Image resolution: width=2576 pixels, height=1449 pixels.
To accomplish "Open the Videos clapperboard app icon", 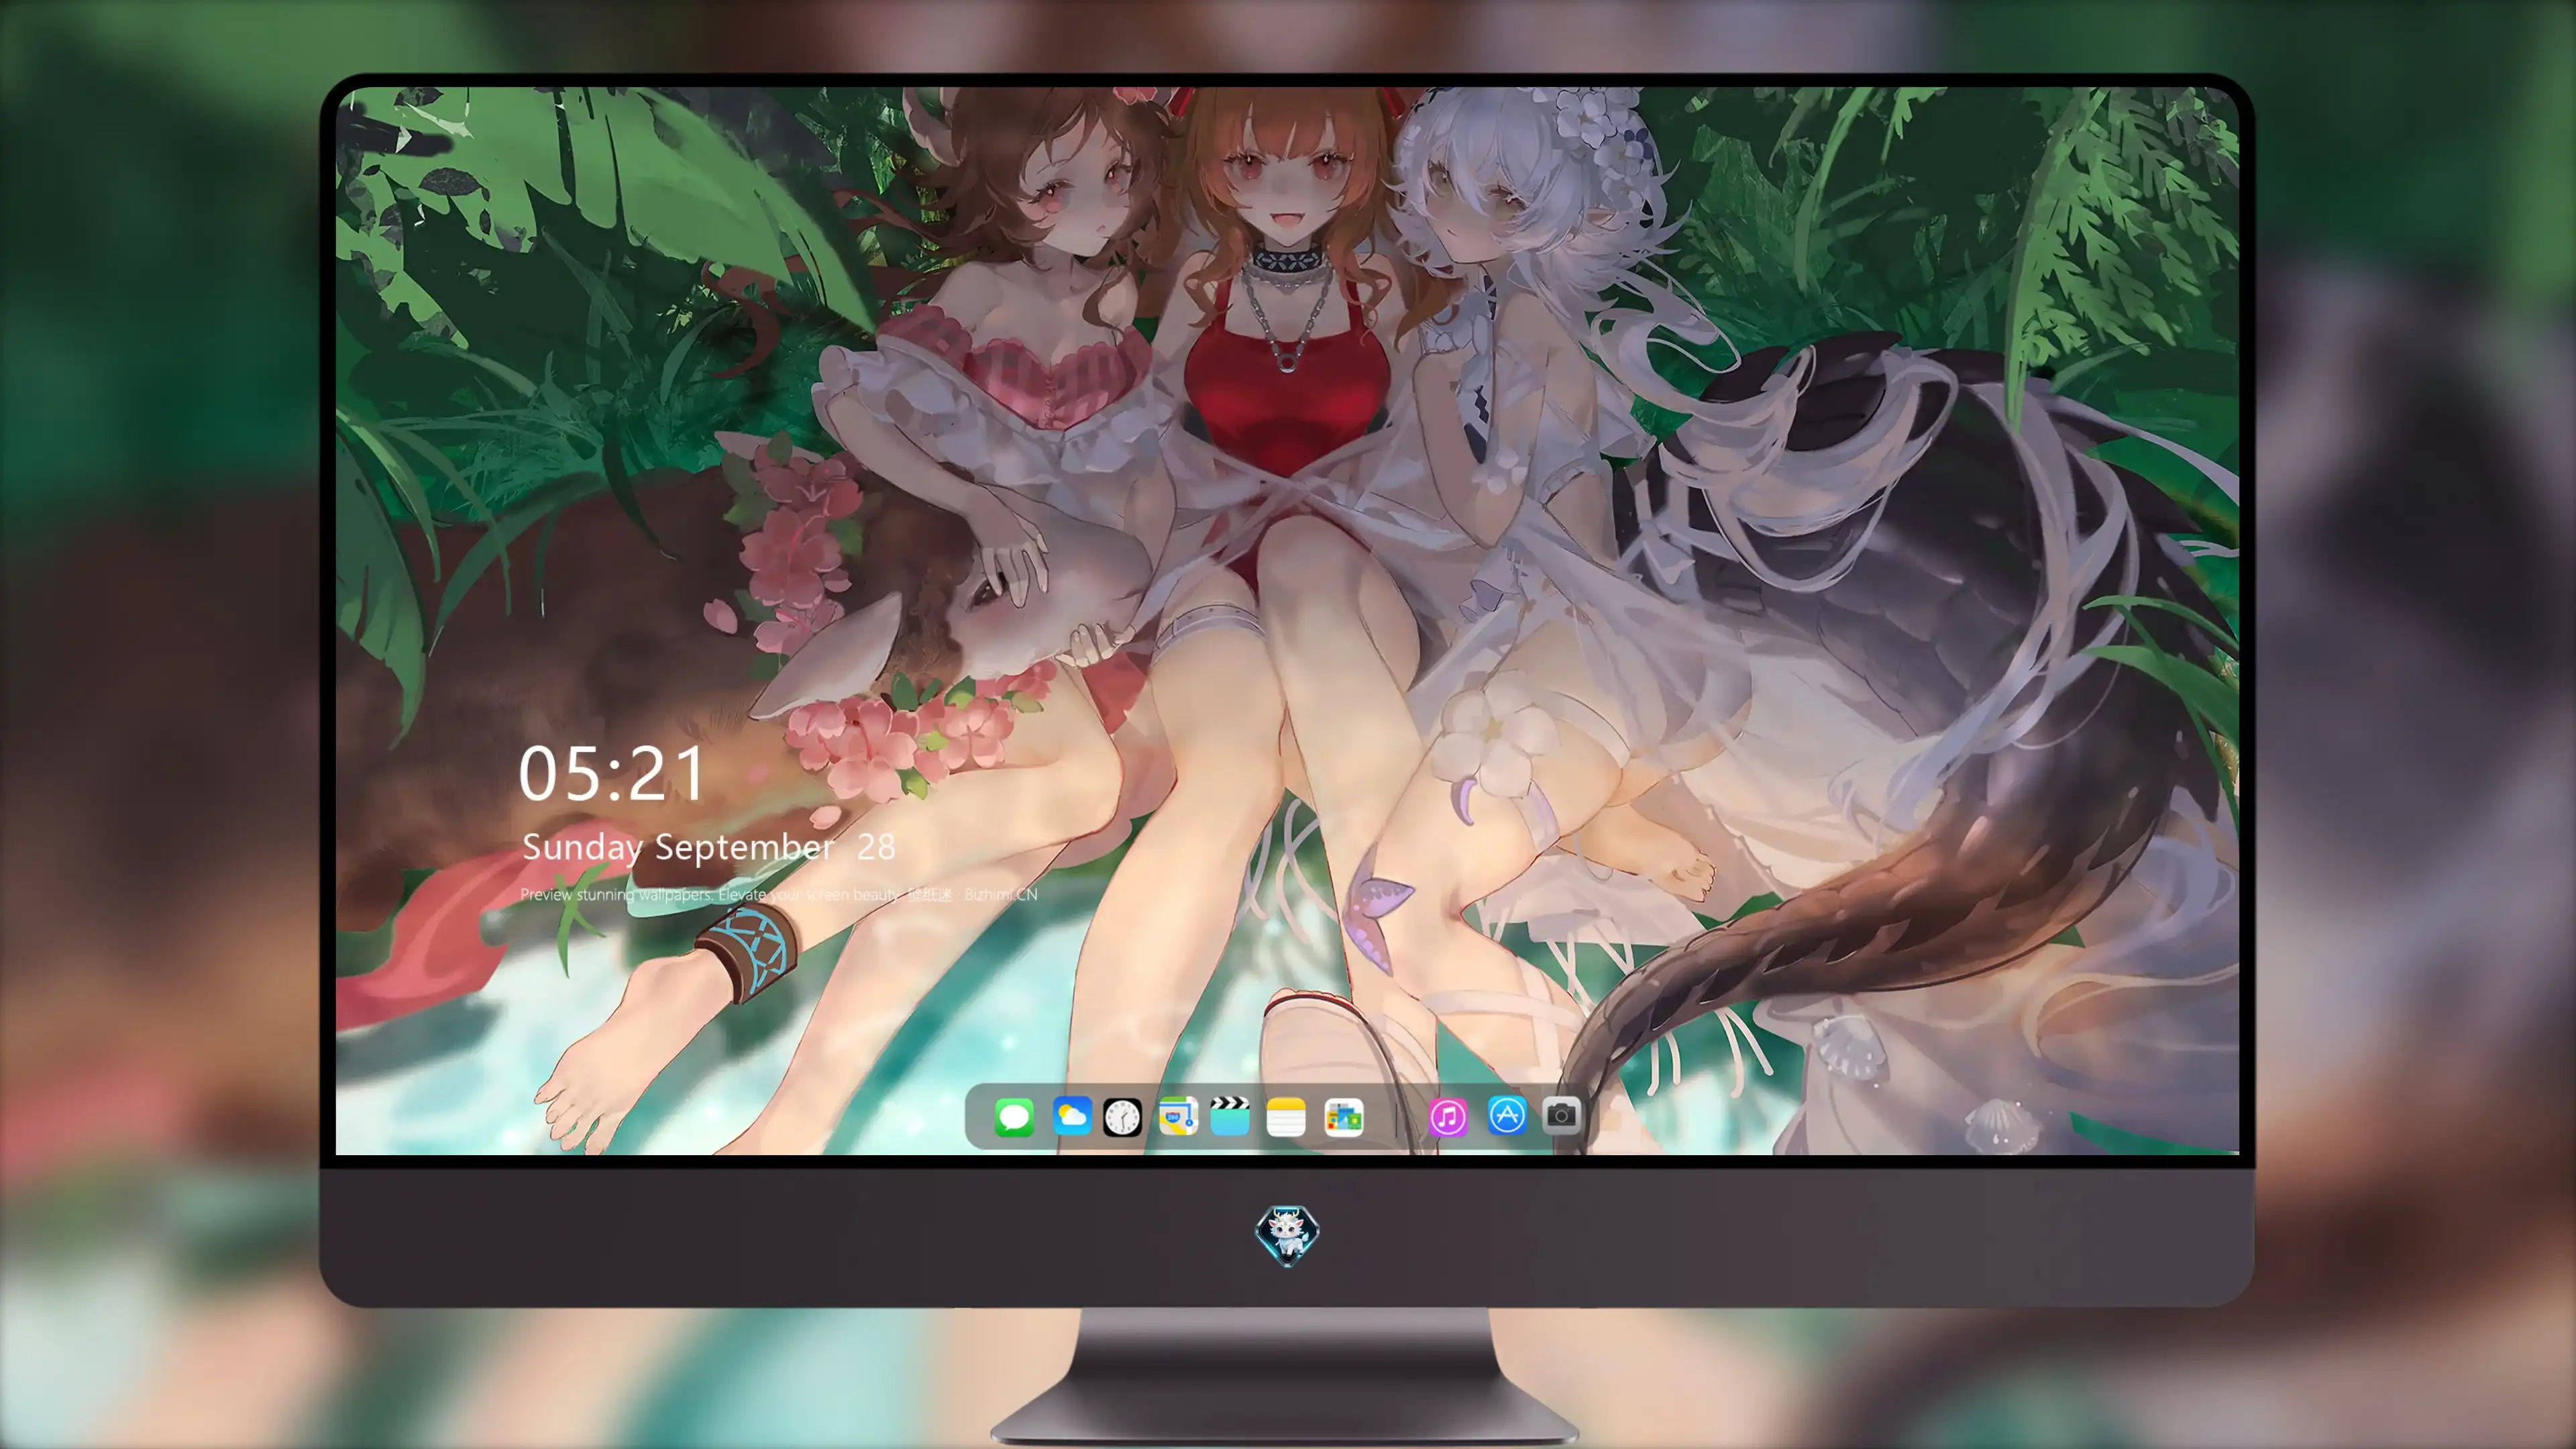I will [1230, 1116].
